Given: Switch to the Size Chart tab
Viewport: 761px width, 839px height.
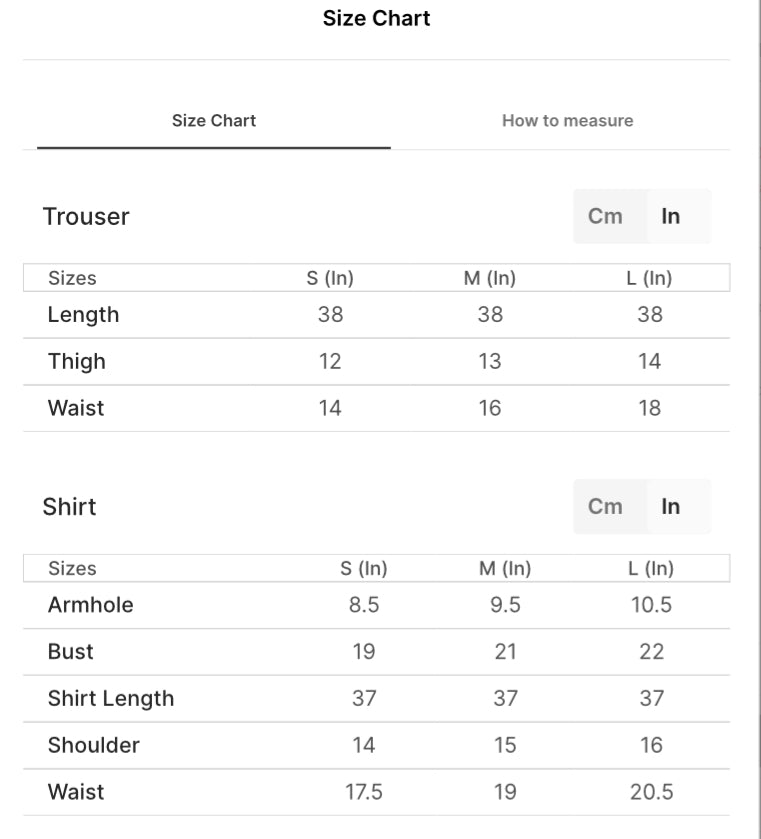Looking at the screenshot, I should (214, 121).
